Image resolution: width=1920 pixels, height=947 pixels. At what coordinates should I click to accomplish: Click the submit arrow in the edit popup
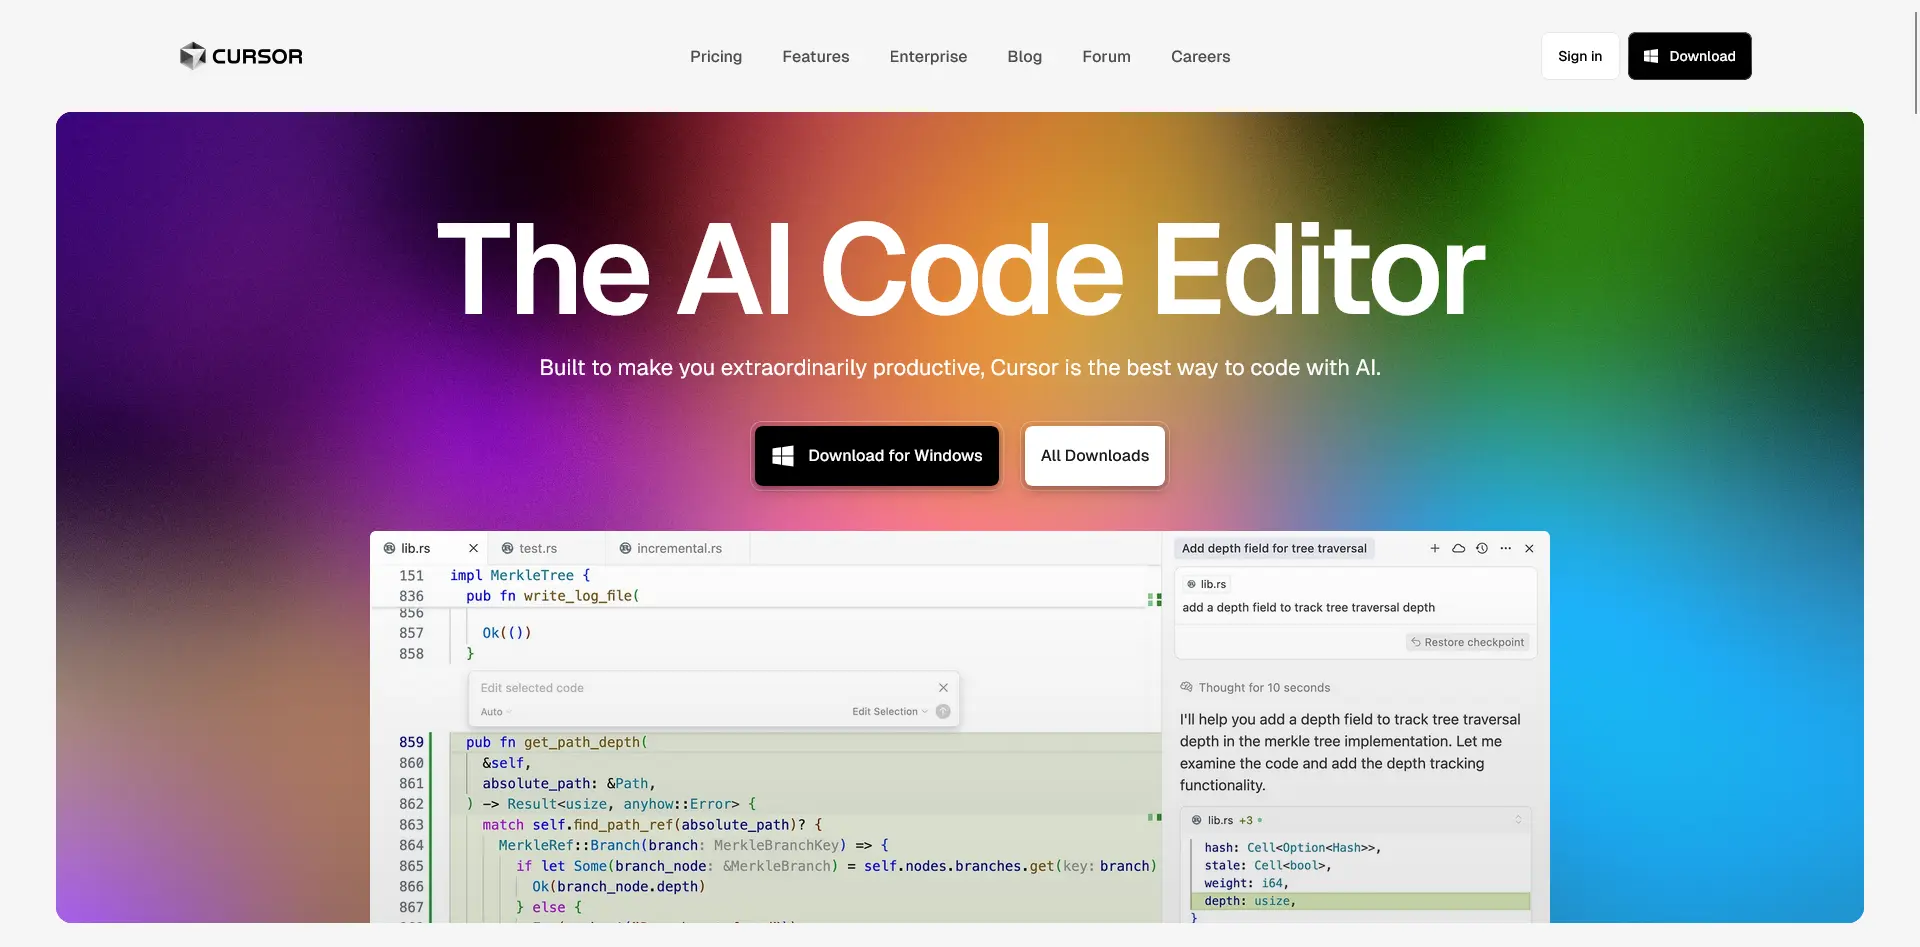(943, 712)
